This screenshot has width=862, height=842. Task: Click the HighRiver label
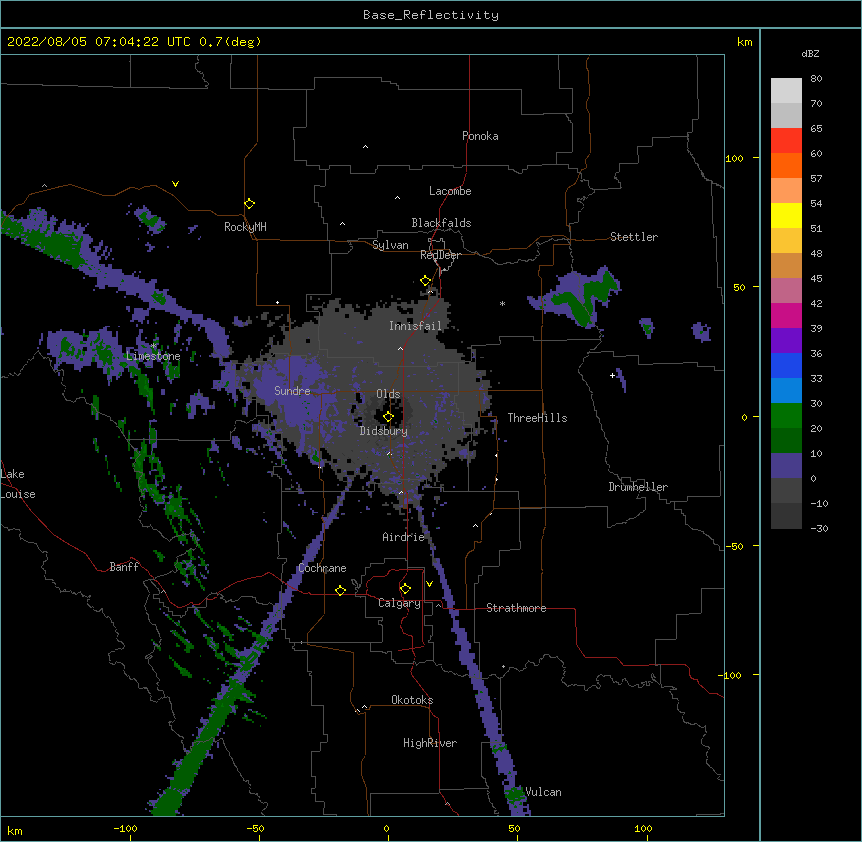pyautogui.click(x=430, y=743)
